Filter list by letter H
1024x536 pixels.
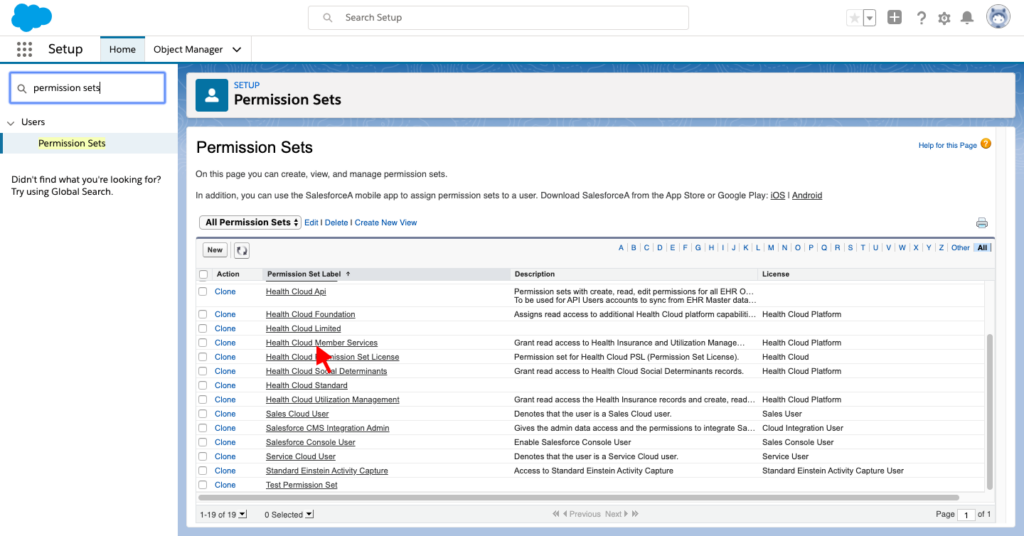pos(711,247)
